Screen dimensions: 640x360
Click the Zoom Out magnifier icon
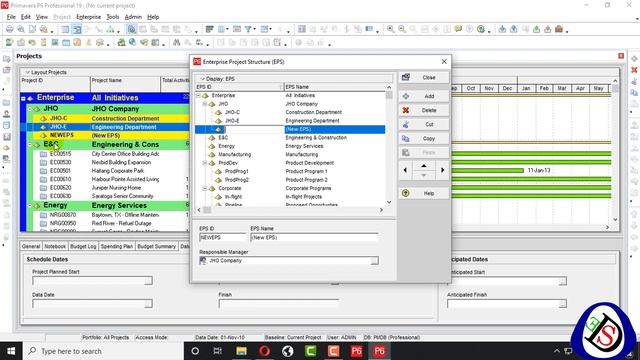pyautogui.click(x=402, y=29)
